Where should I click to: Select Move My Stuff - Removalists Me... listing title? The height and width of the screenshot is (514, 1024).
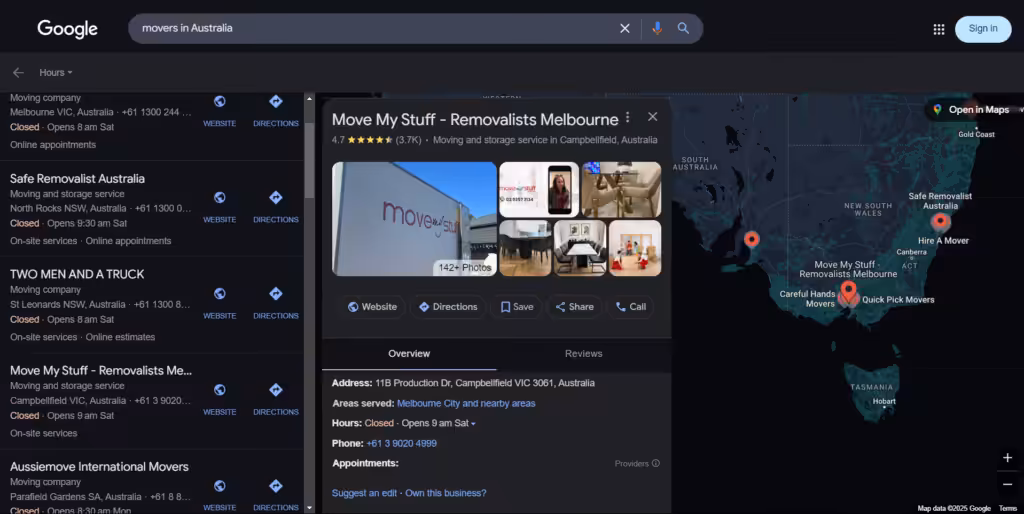coord(101,370)
